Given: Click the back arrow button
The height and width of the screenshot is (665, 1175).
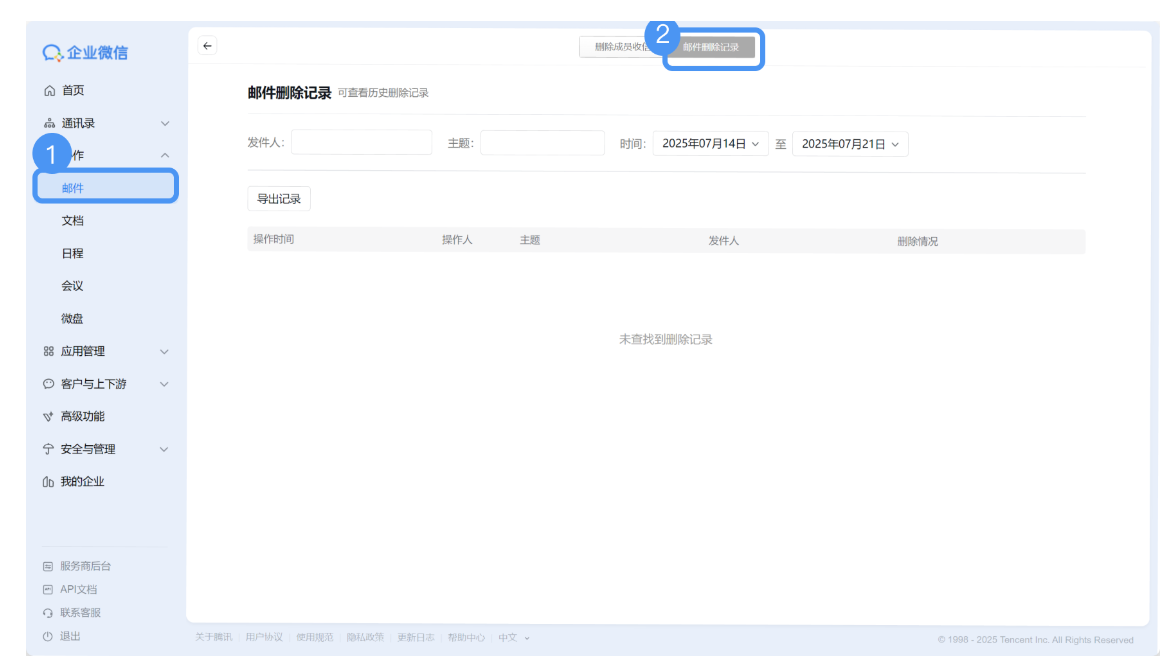Looking at the screenshot, I should coord(208,46).
